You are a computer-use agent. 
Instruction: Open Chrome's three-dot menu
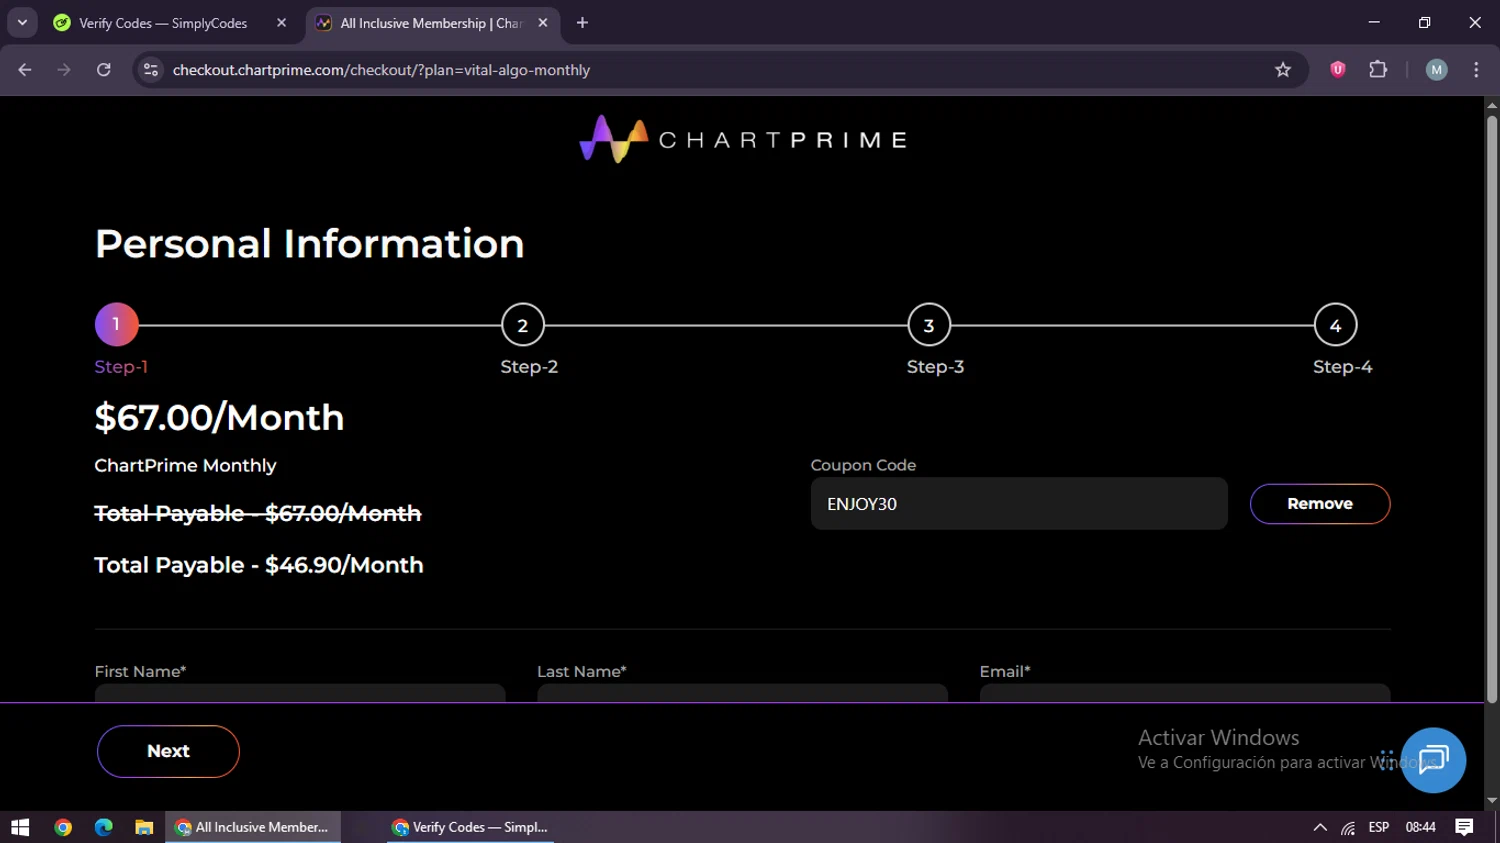(x=1476, y=70)
